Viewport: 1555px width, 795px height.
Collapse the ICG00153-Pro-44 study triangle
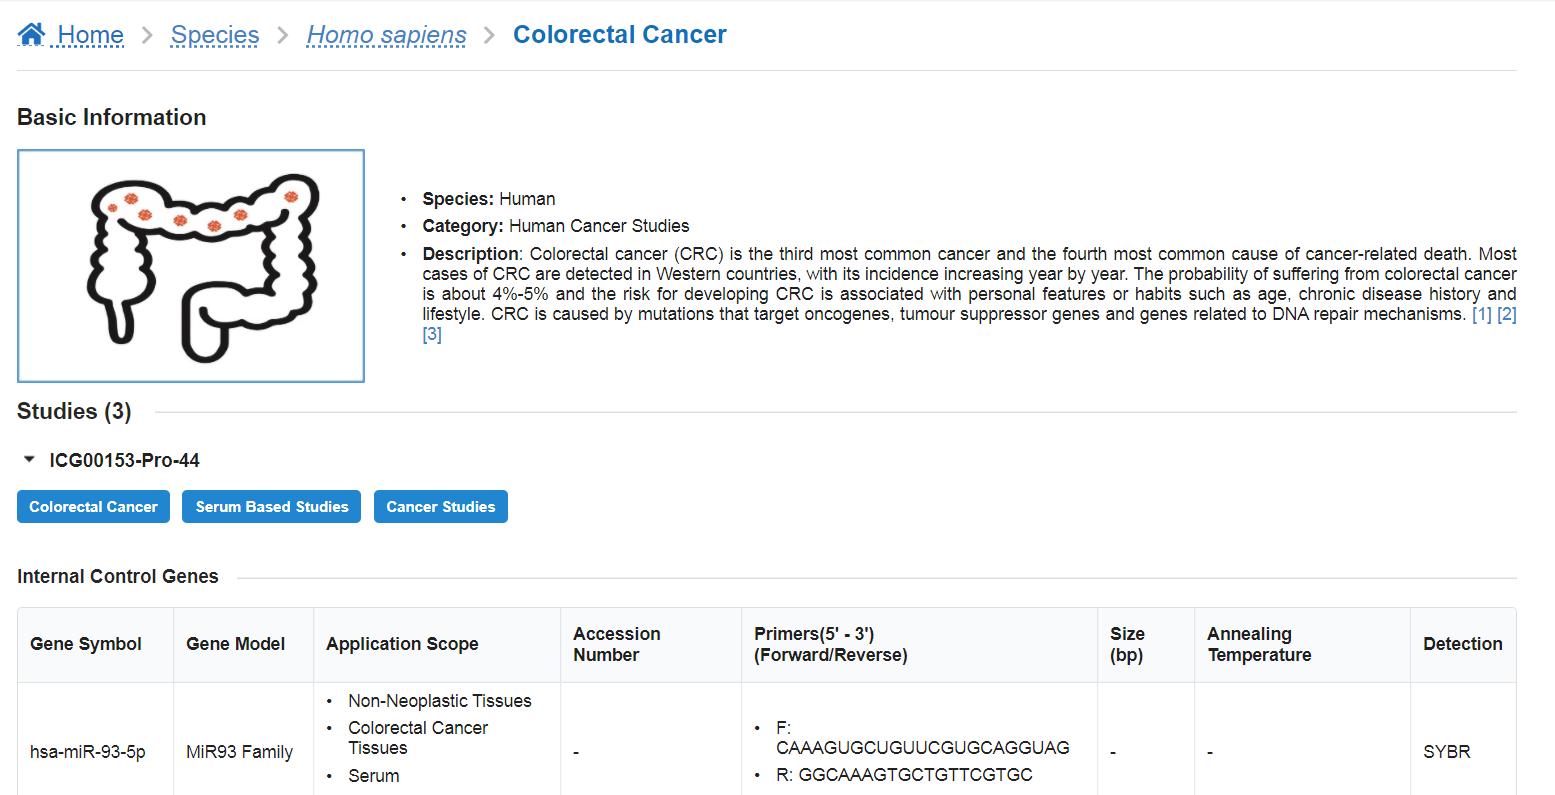29,460
